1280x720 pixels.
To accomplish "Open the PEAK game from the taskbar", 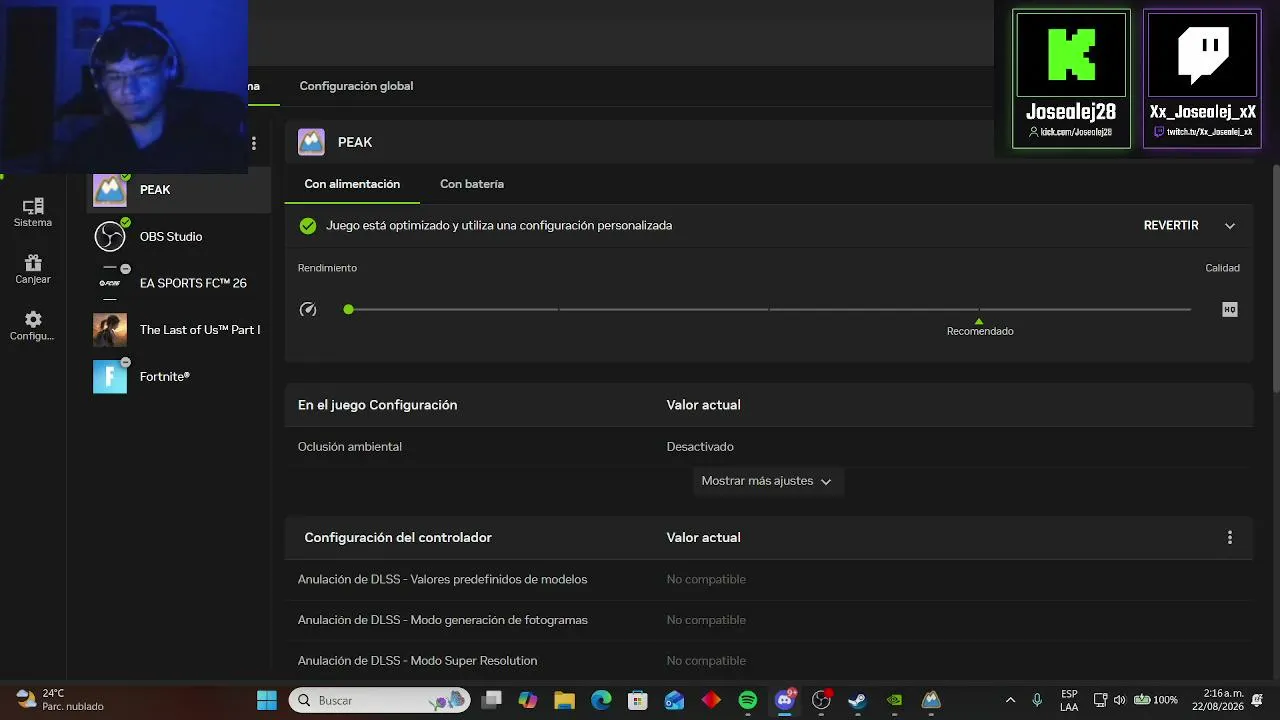I will [x=931, y=701].
